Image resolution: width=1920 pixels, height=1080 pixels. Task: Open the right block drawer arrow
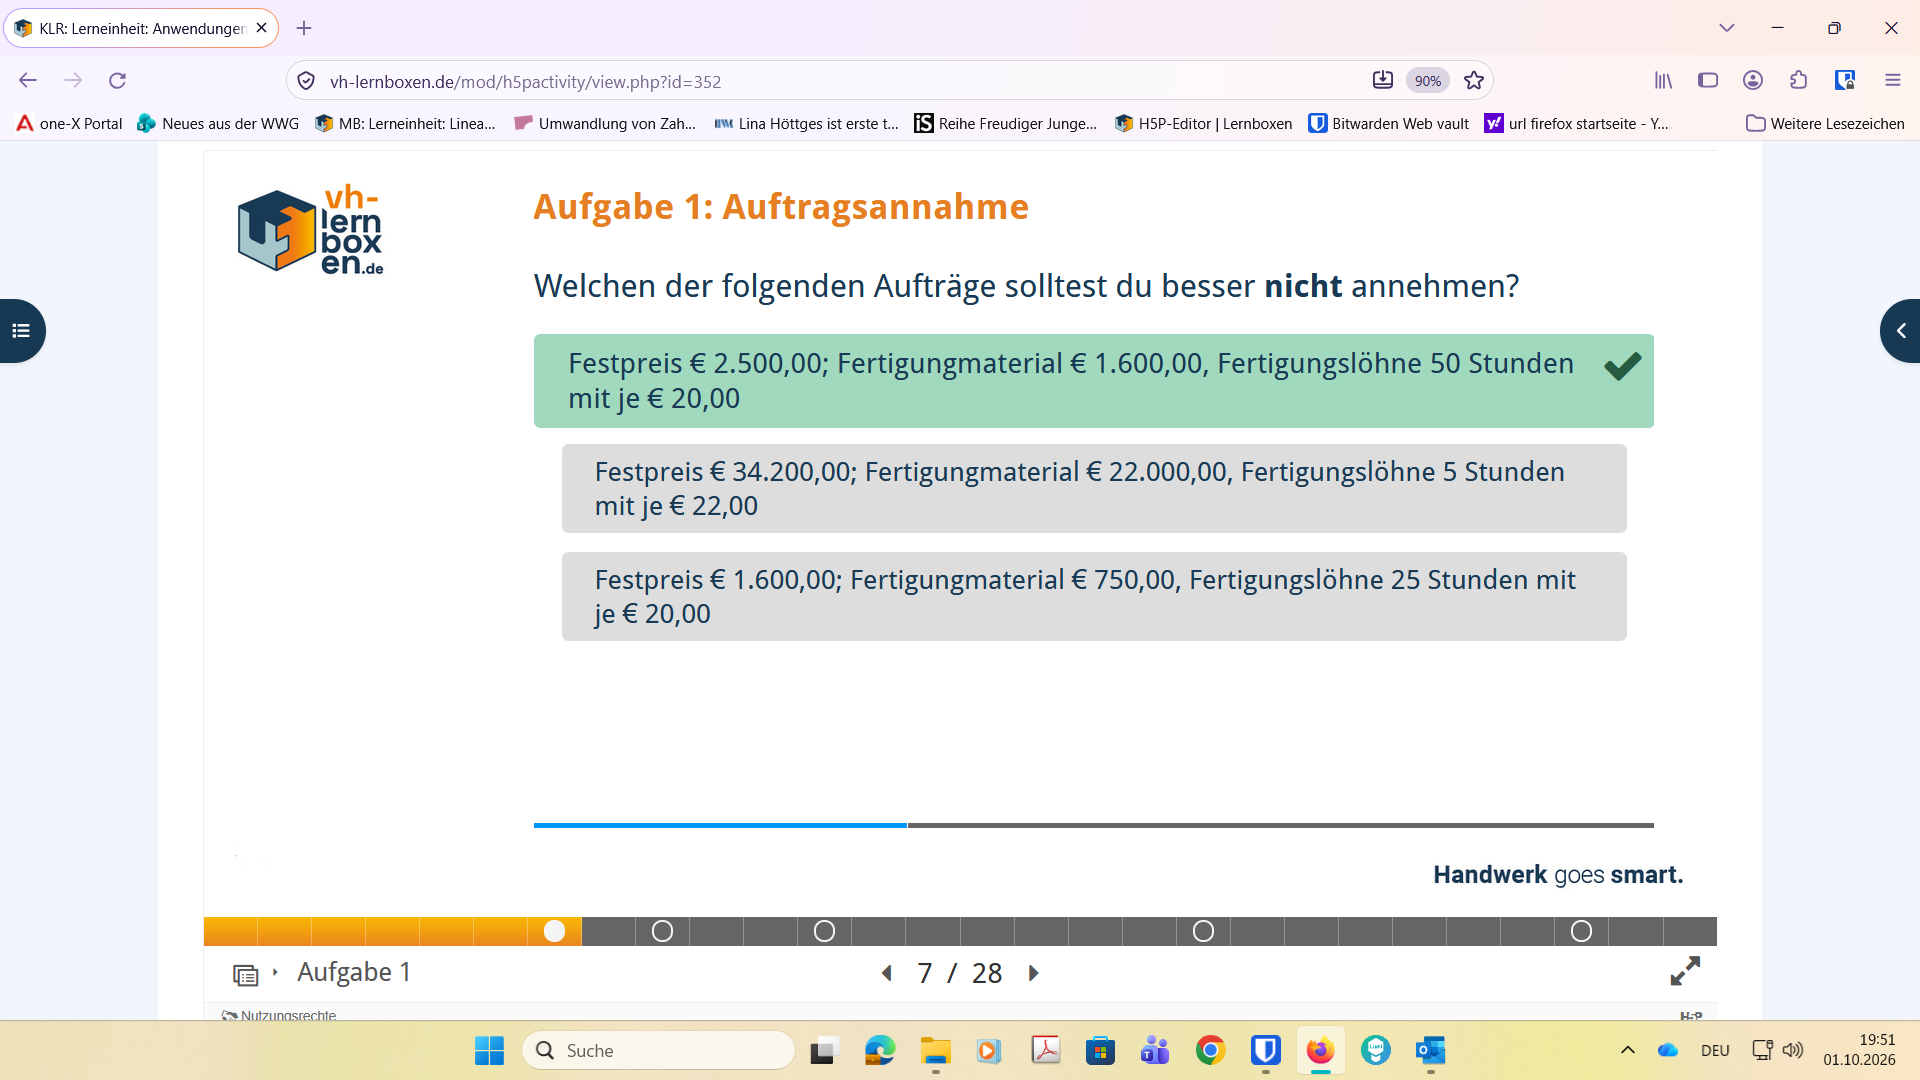(x=1900, y=331)
